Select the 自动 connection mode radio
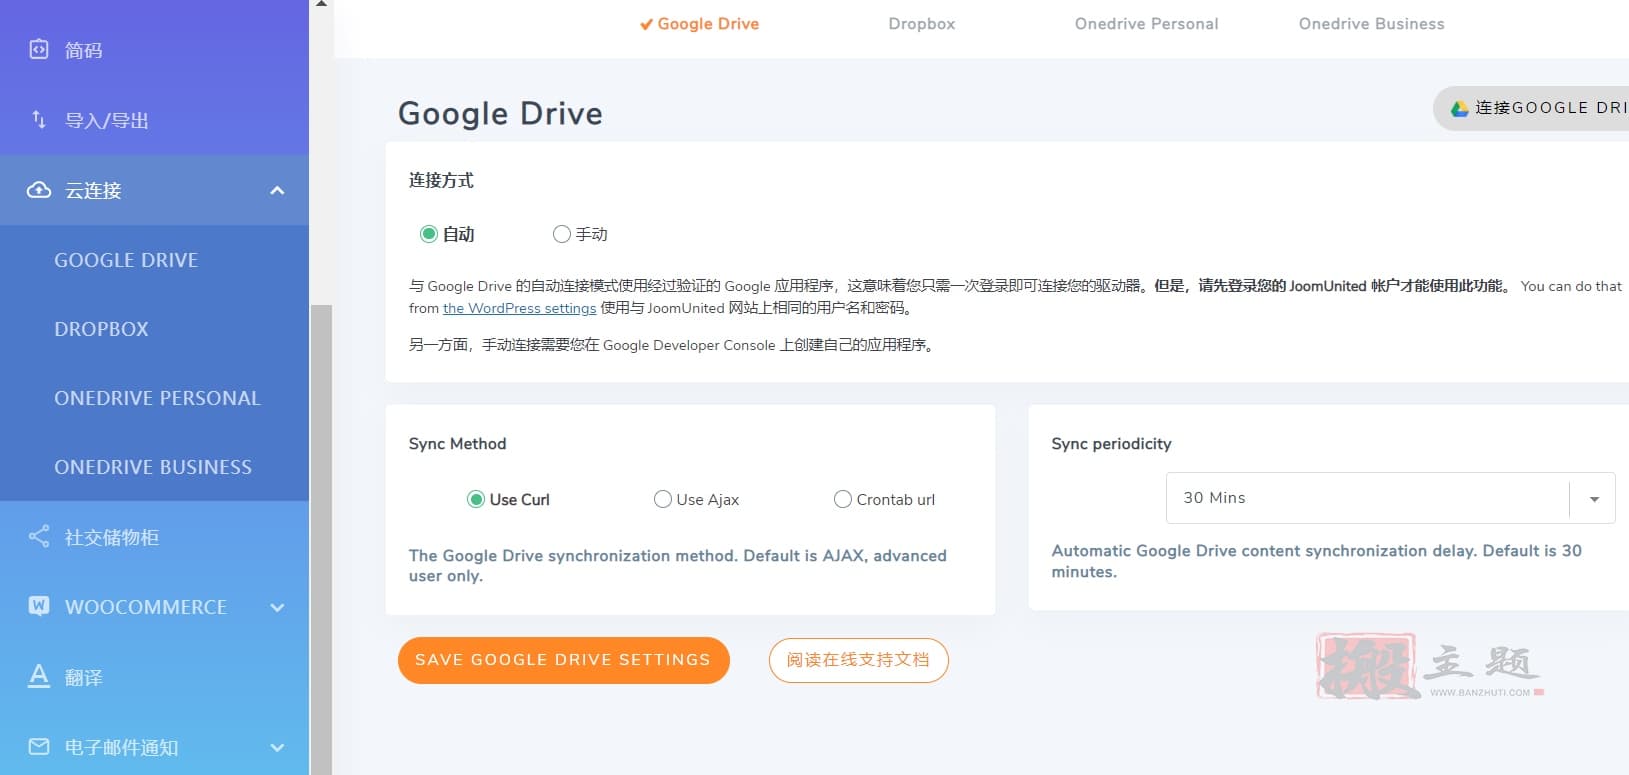 [x=429, y=234]
